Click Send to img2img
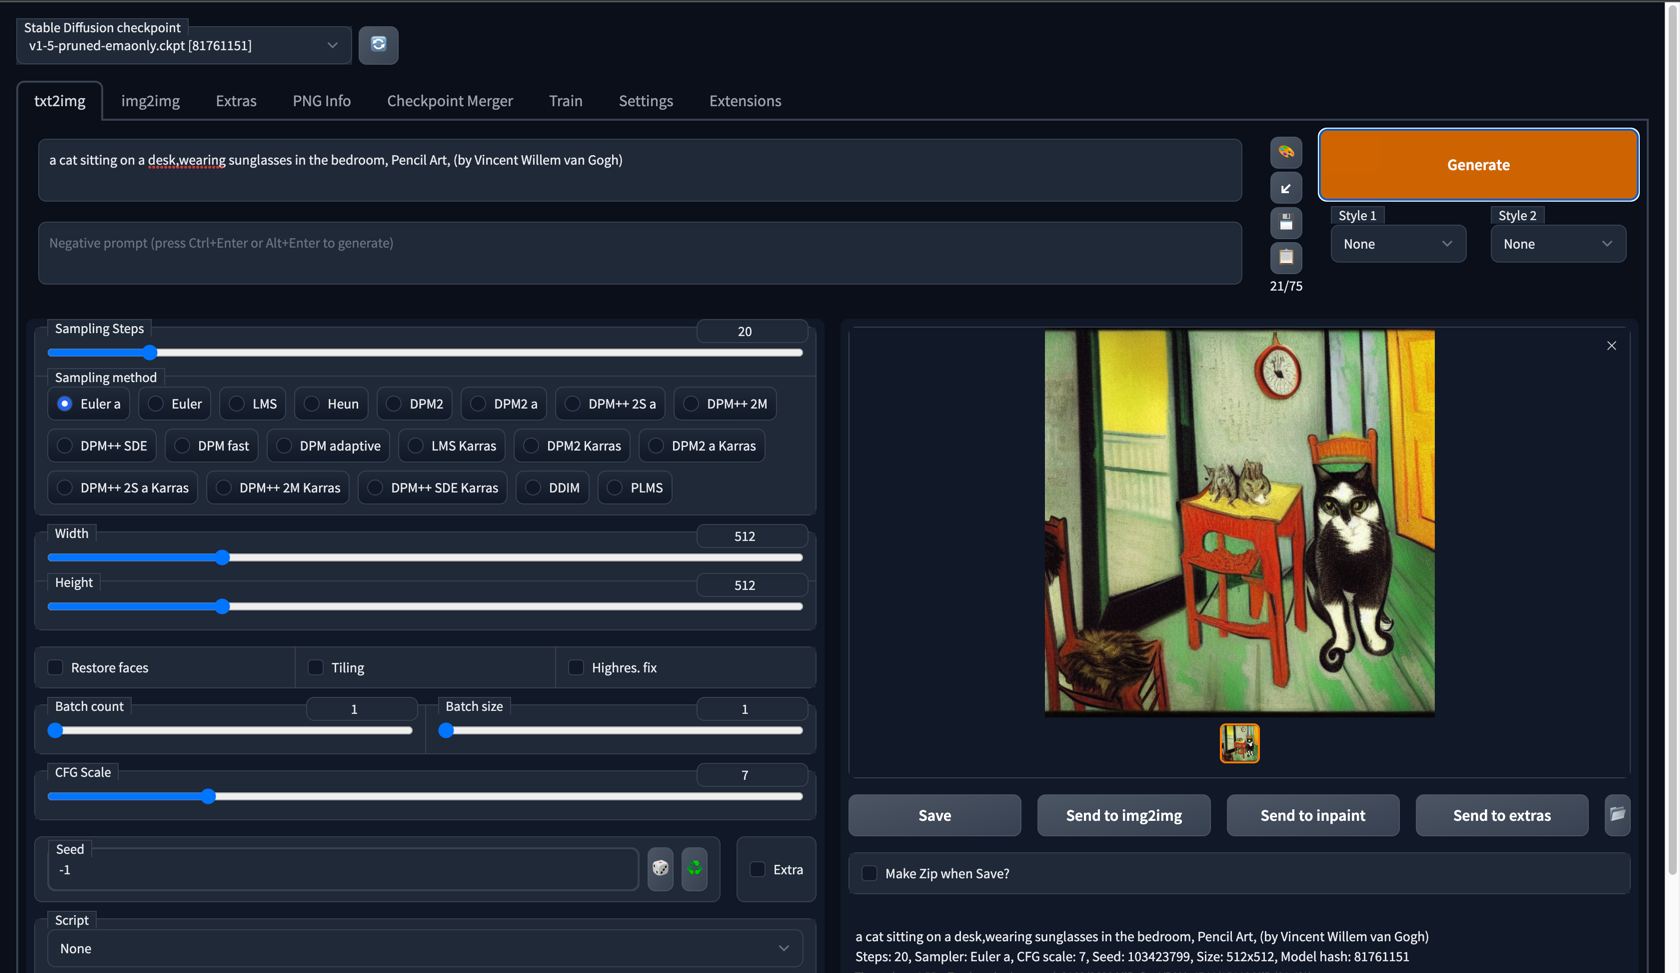The width and height of the screenshot is (1680, 973). click(x=1124, y=815)
